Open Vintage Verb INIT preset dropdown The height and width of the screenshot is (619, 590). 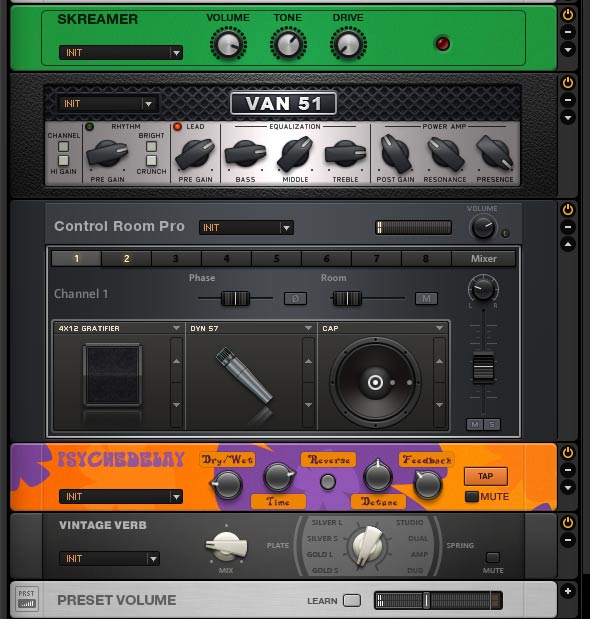(x=109, y=558)
